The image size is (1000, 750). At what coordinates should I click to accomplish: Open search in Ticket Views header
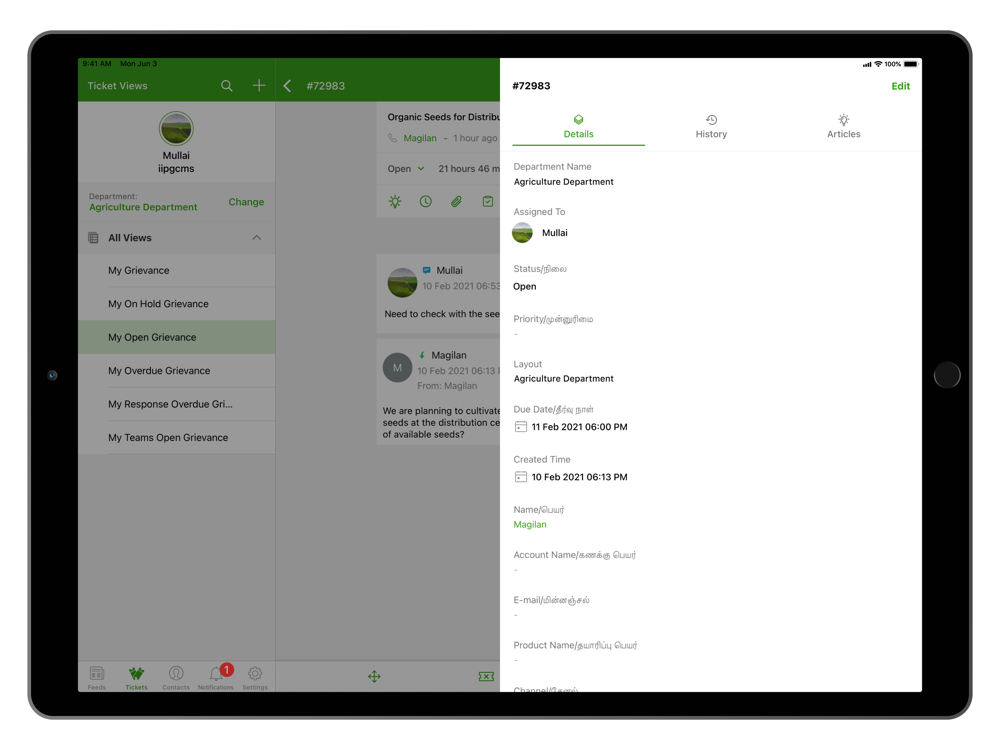pos(226,85)
